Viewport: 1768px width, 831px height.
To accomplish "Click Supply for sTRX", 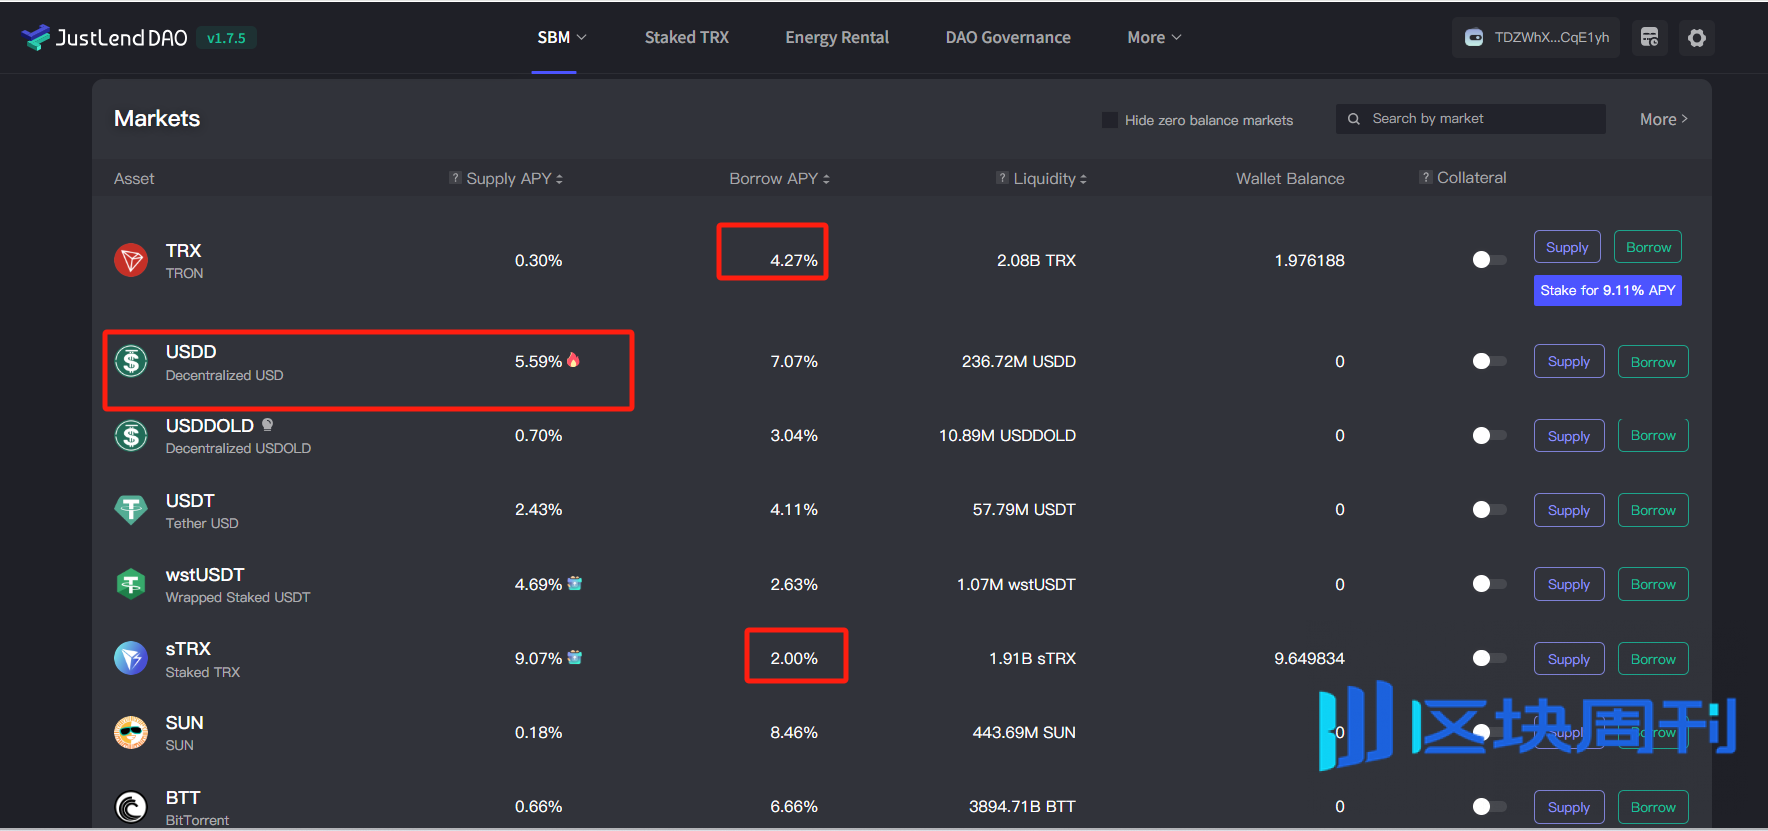I will [1569, 659].
